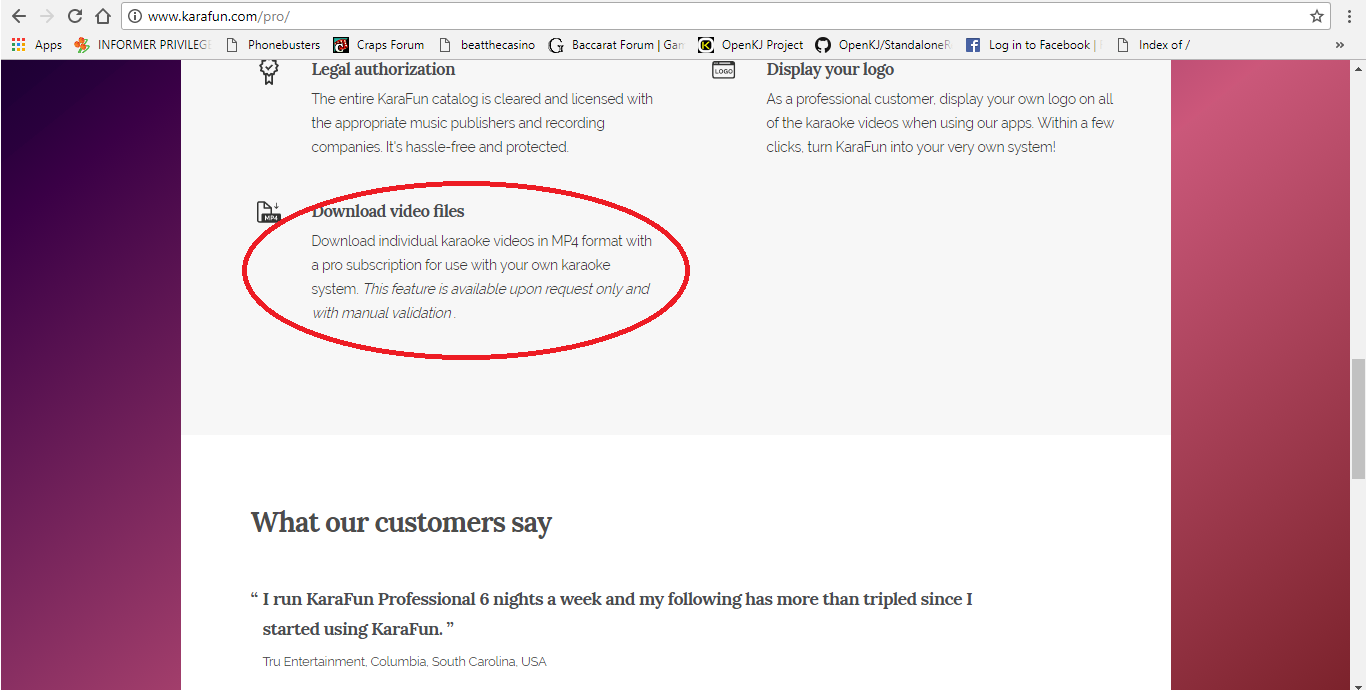Image resolution: width=1366 pixels, height=690 pixels.
Task: Open the Index of / bookmark
Action: tap(1153, 45)
